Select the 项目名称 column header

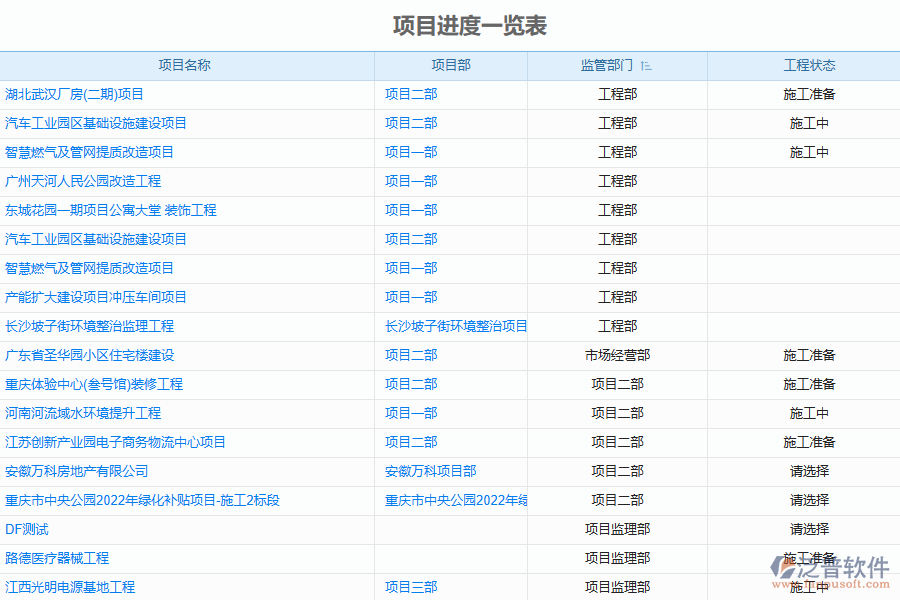point(185,66)
